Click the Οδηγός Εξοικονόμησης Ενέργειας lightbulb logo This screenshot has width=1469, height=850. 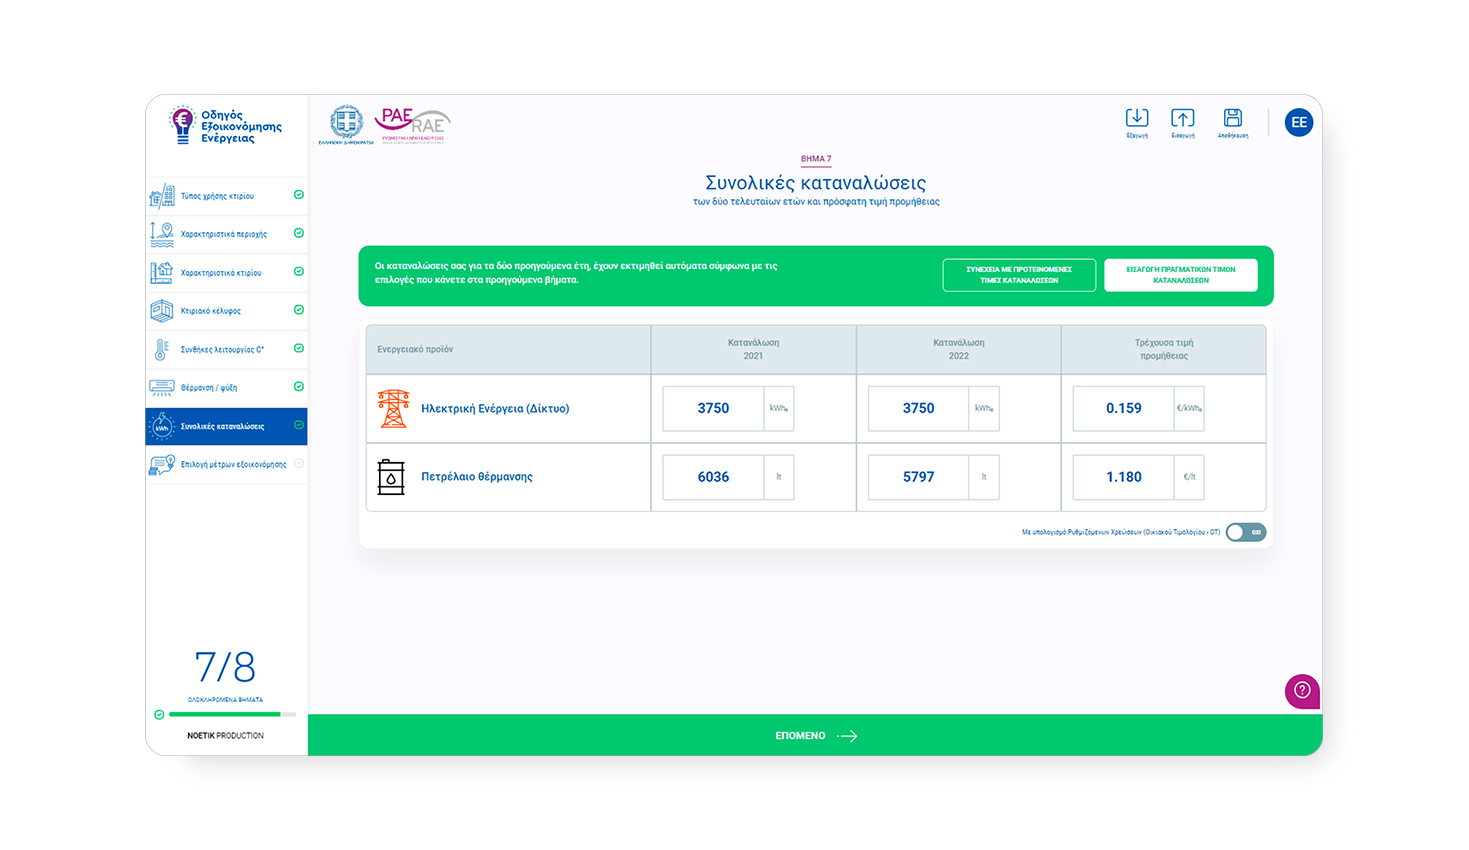[182, 125]
